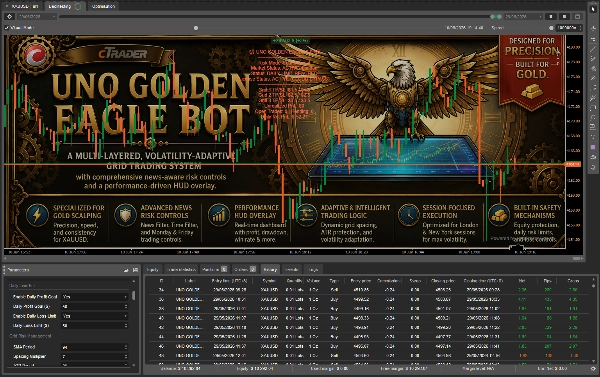600x377 pixels.
Task: Open the gear settings icon in the status bar
Action: click(593, 369)
